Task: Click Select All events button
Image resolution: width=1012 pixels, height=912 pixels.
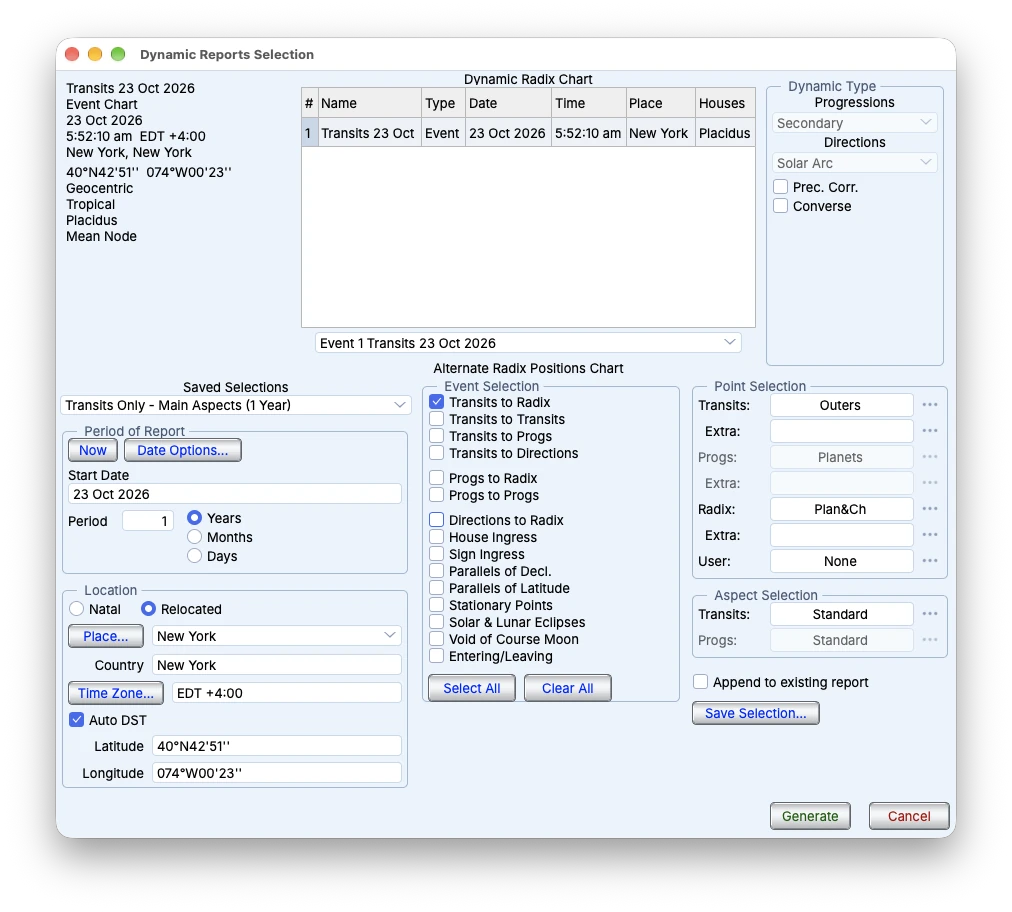Action: pos(472,688)
